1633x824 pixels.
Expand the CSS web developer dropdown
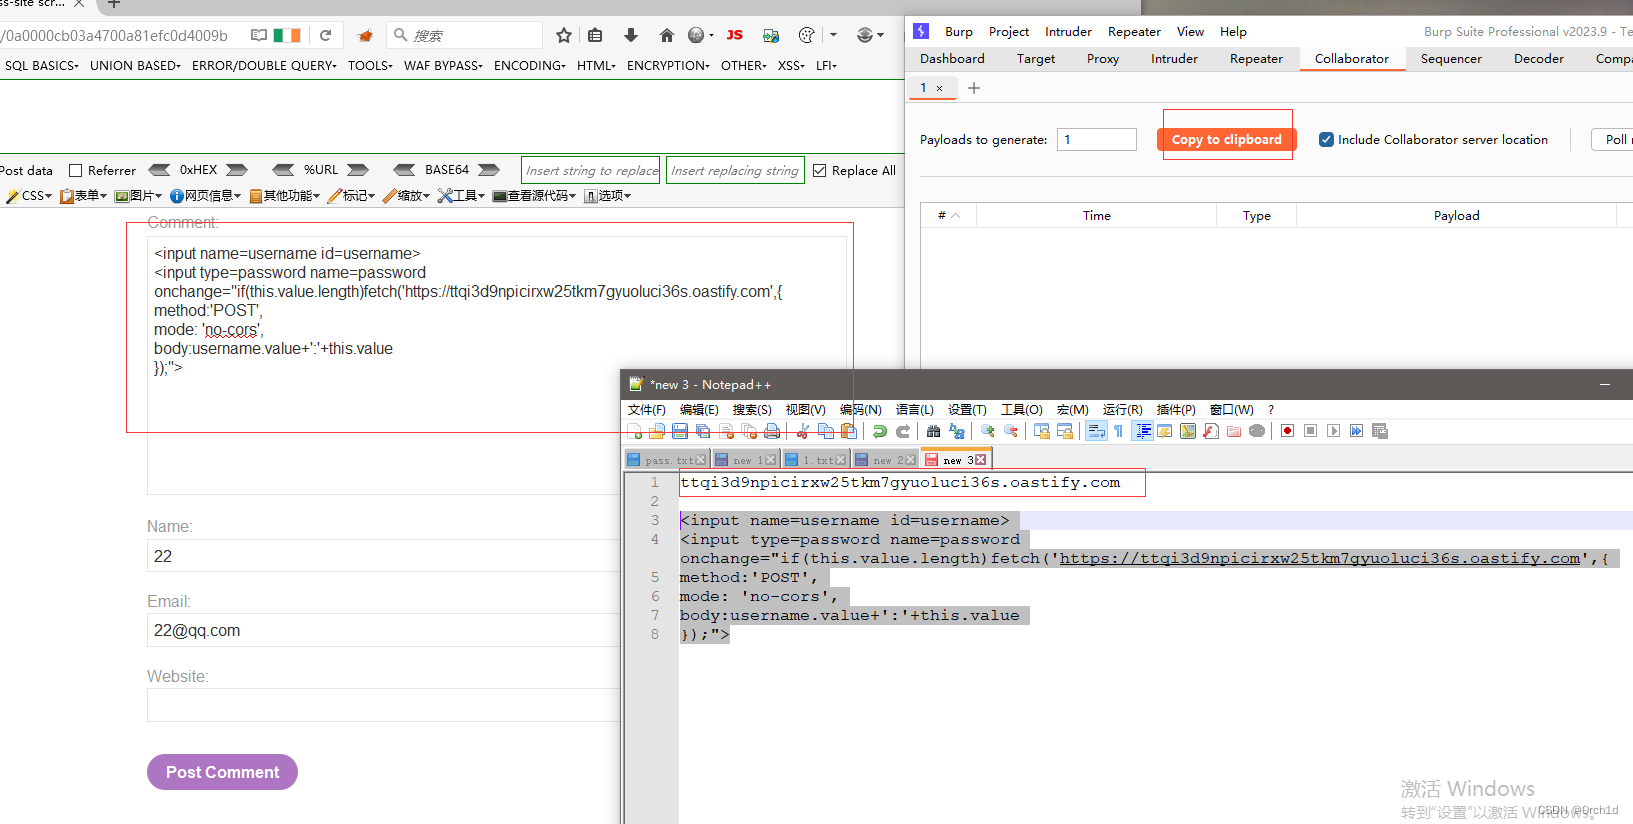[29, 196]
